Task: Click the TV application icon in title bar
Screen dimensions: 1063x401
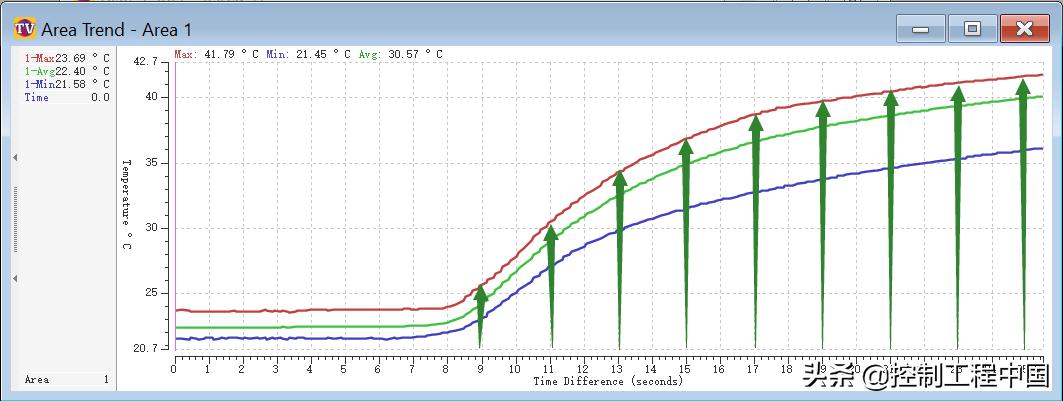Action: 24,29
